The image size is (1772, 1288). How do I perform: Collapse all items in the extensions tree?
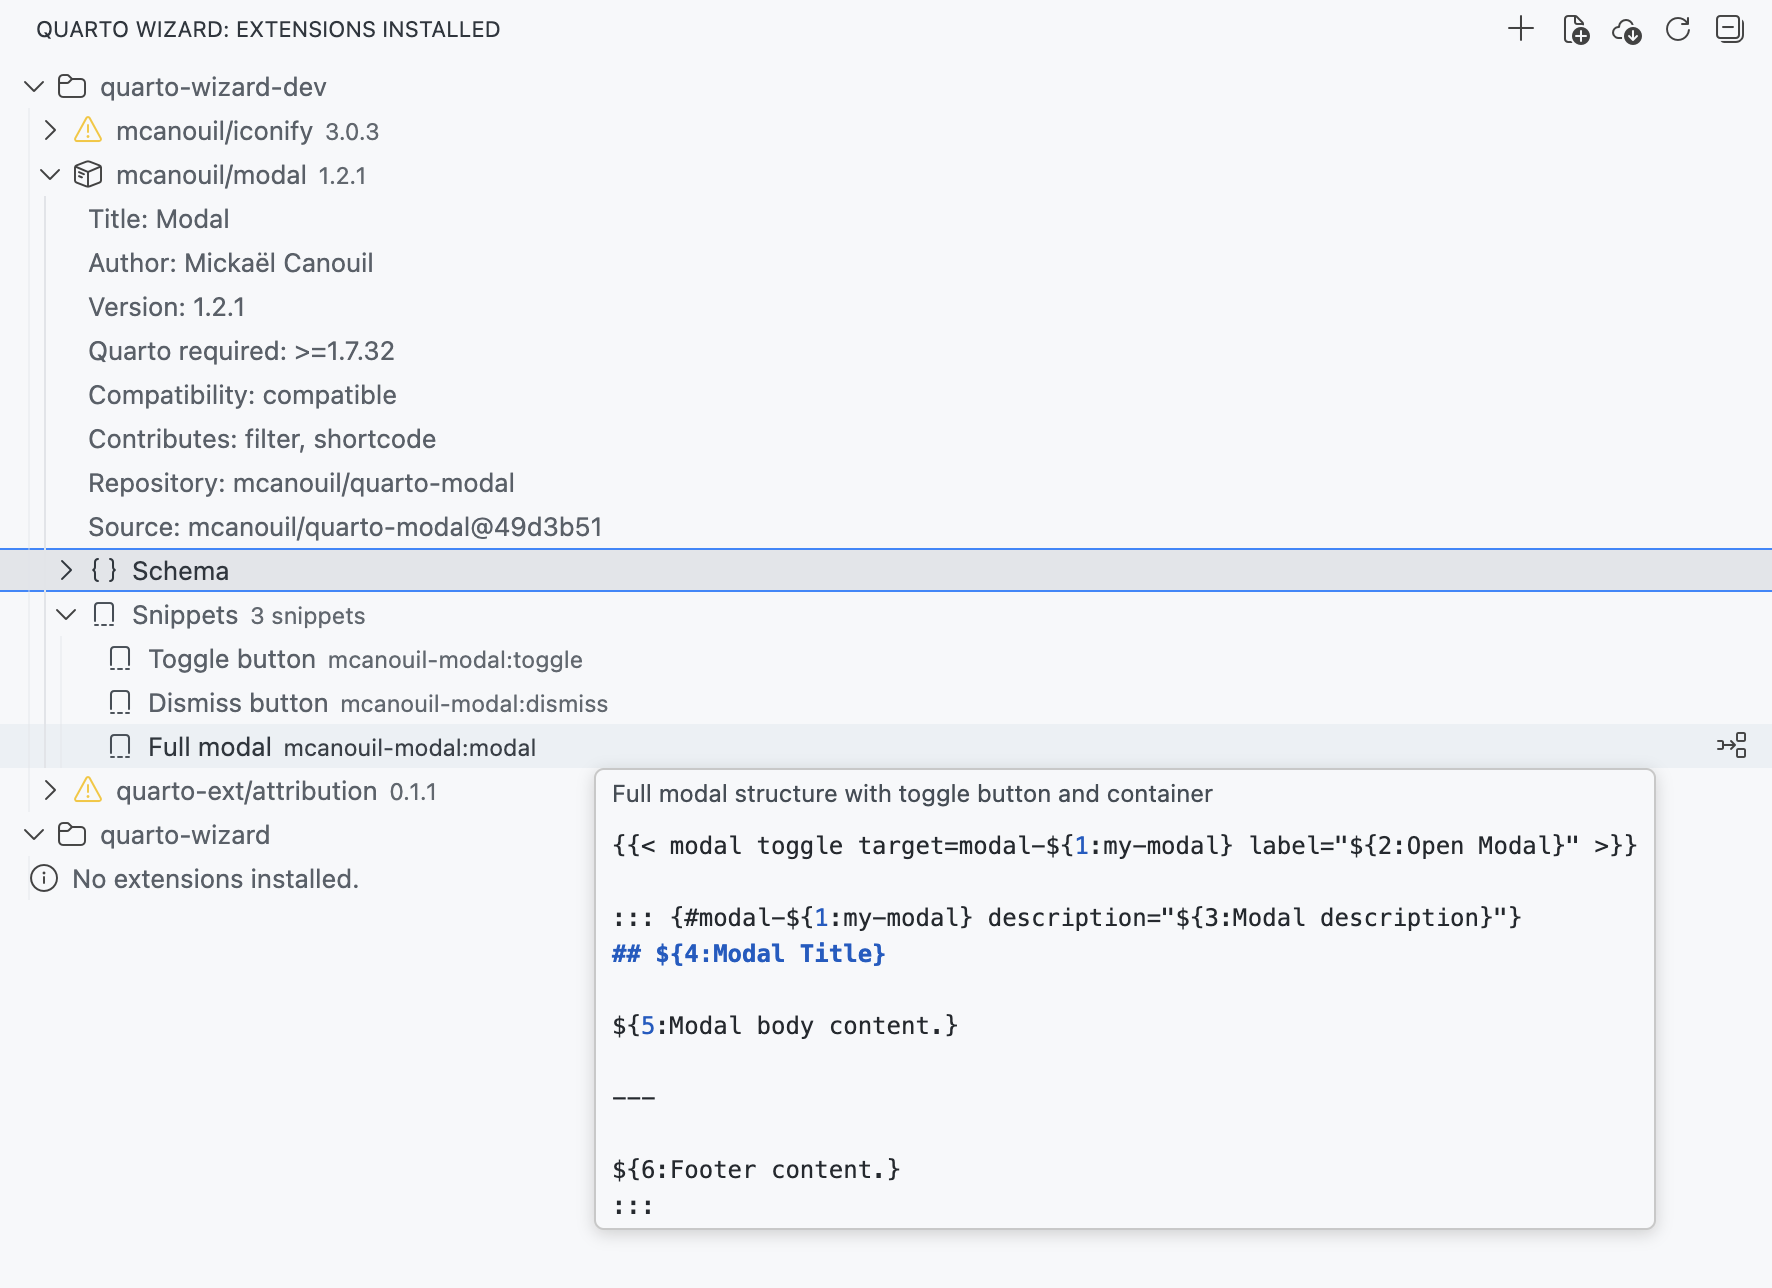click(x=1730, y=29)
